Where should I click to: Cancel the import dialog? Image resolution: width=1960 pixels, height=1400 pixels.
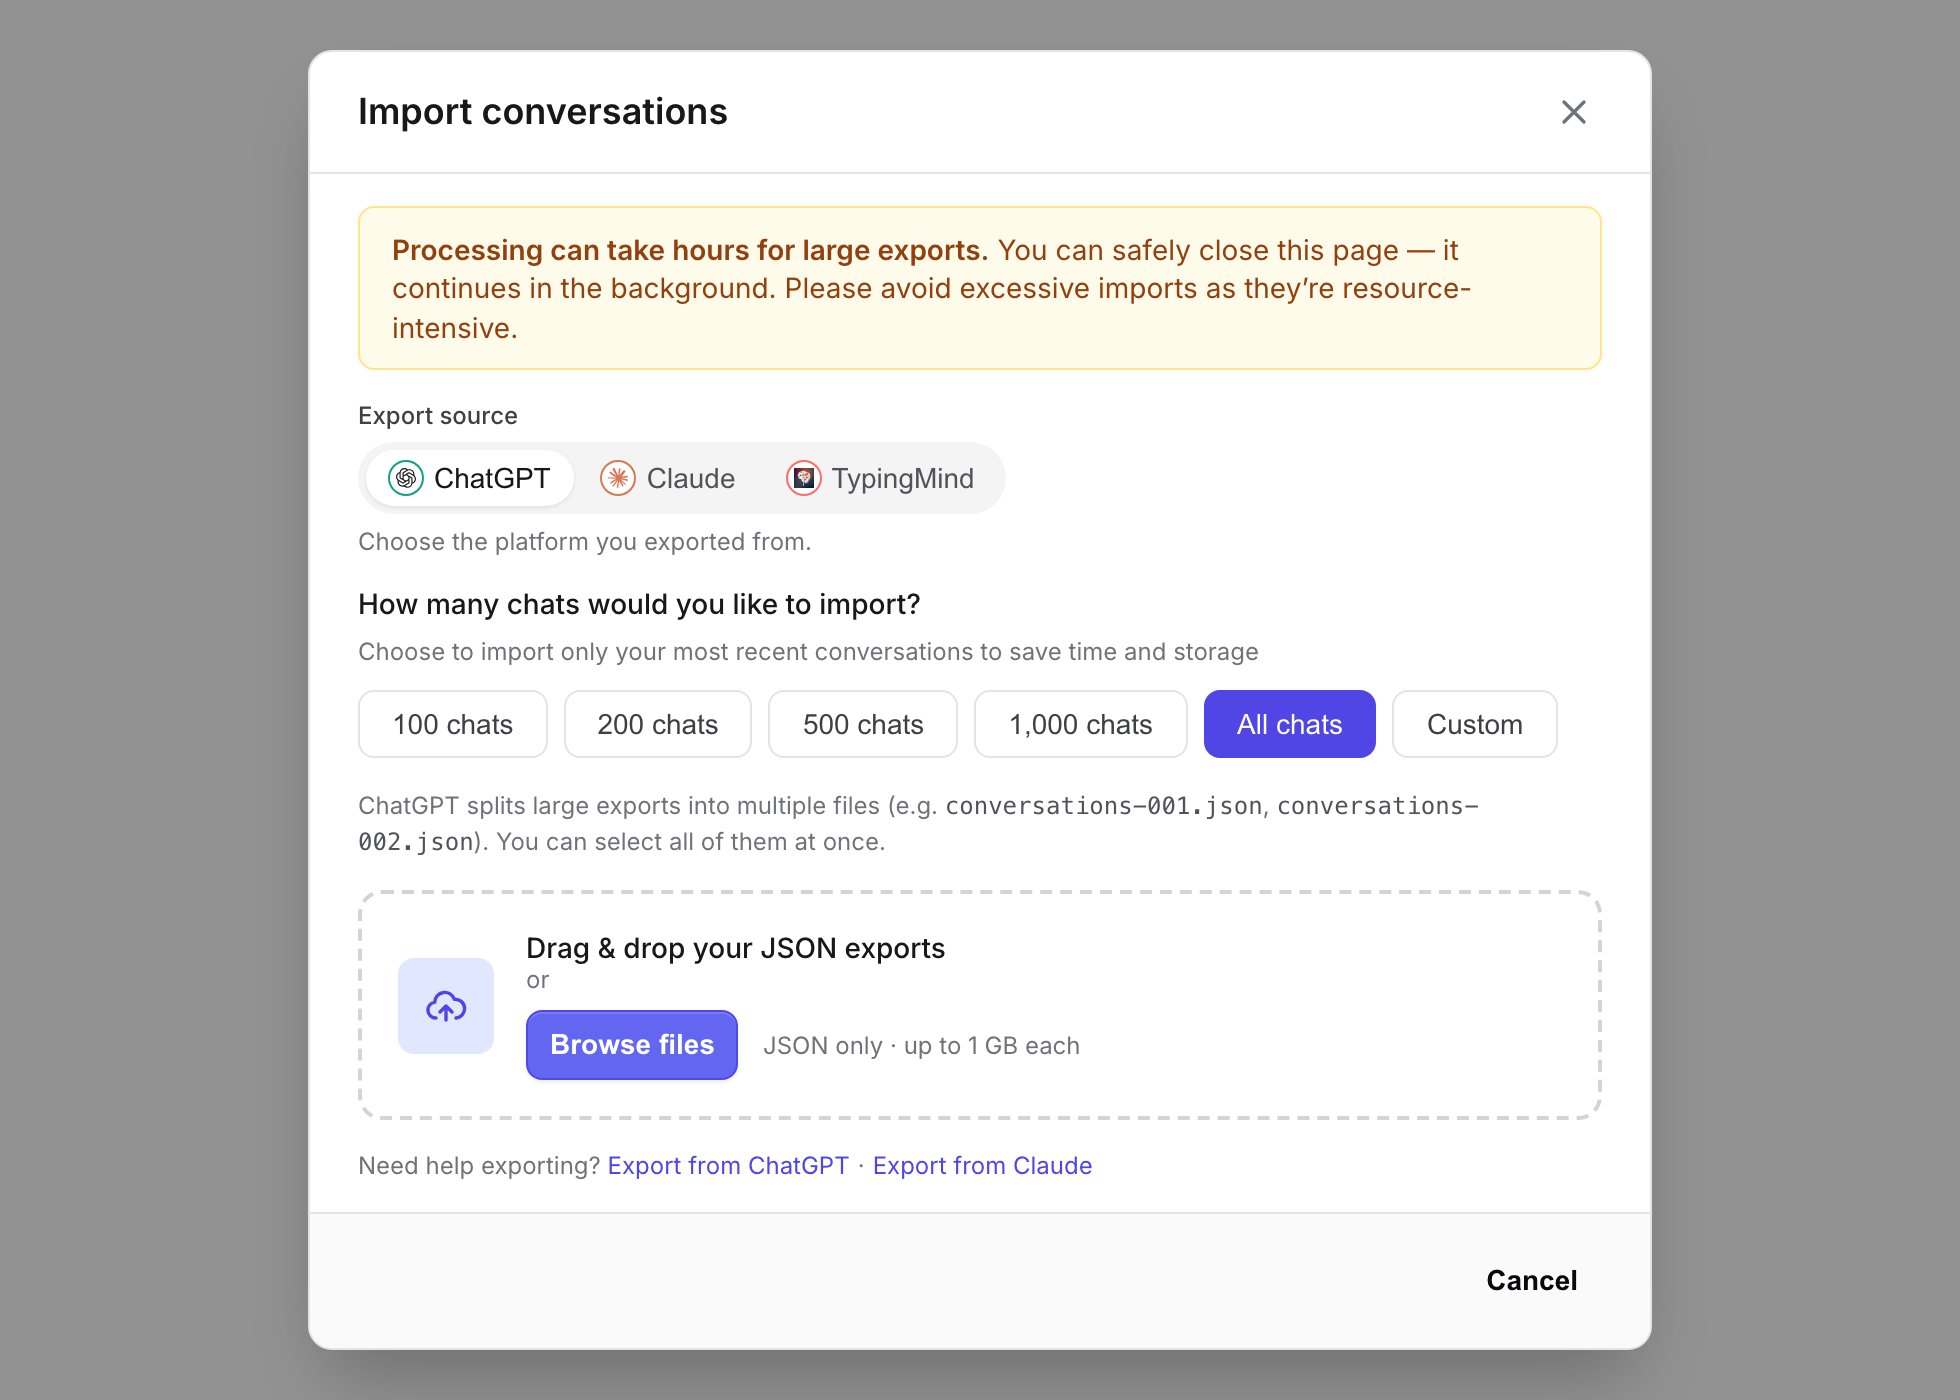[x=1531, y=1280]
